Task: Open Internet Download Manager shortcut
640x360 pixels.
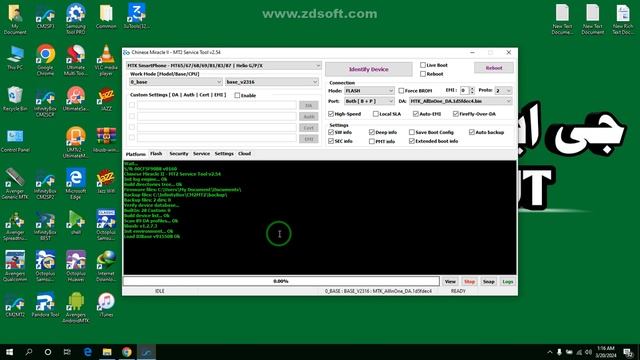Action: coord(106,266)
